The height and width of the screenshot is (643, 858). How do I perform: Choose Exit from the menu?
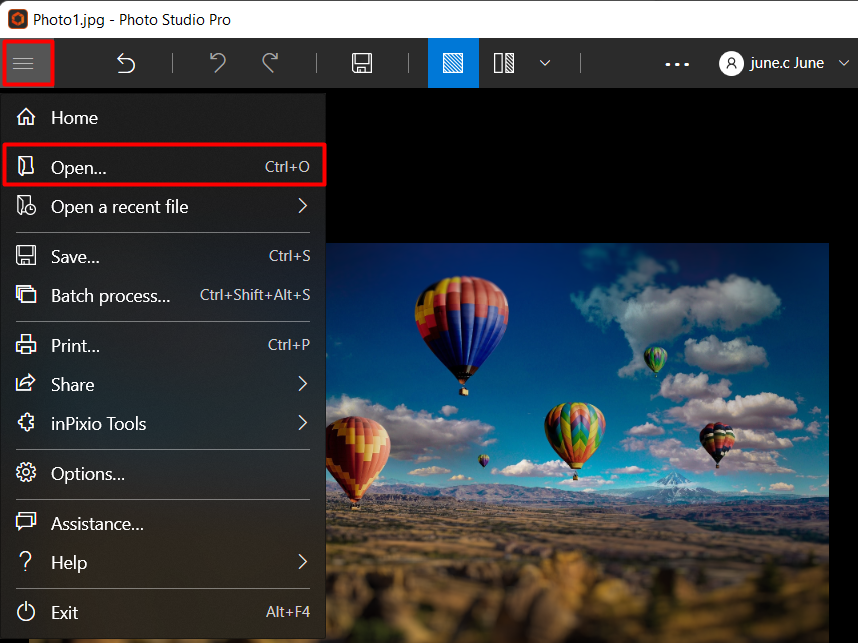tap(164, 612)
